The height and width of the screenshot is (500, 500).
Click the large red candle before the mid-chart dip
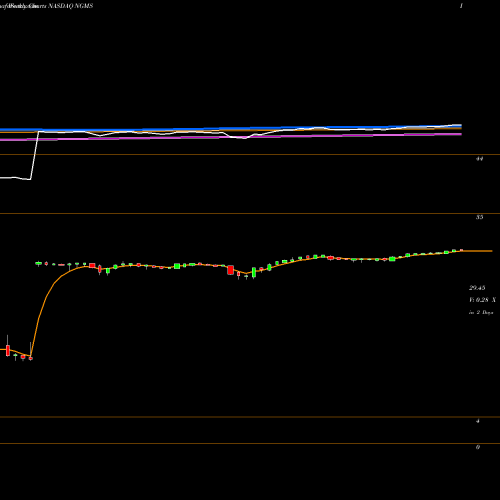(x=230, y=270)
